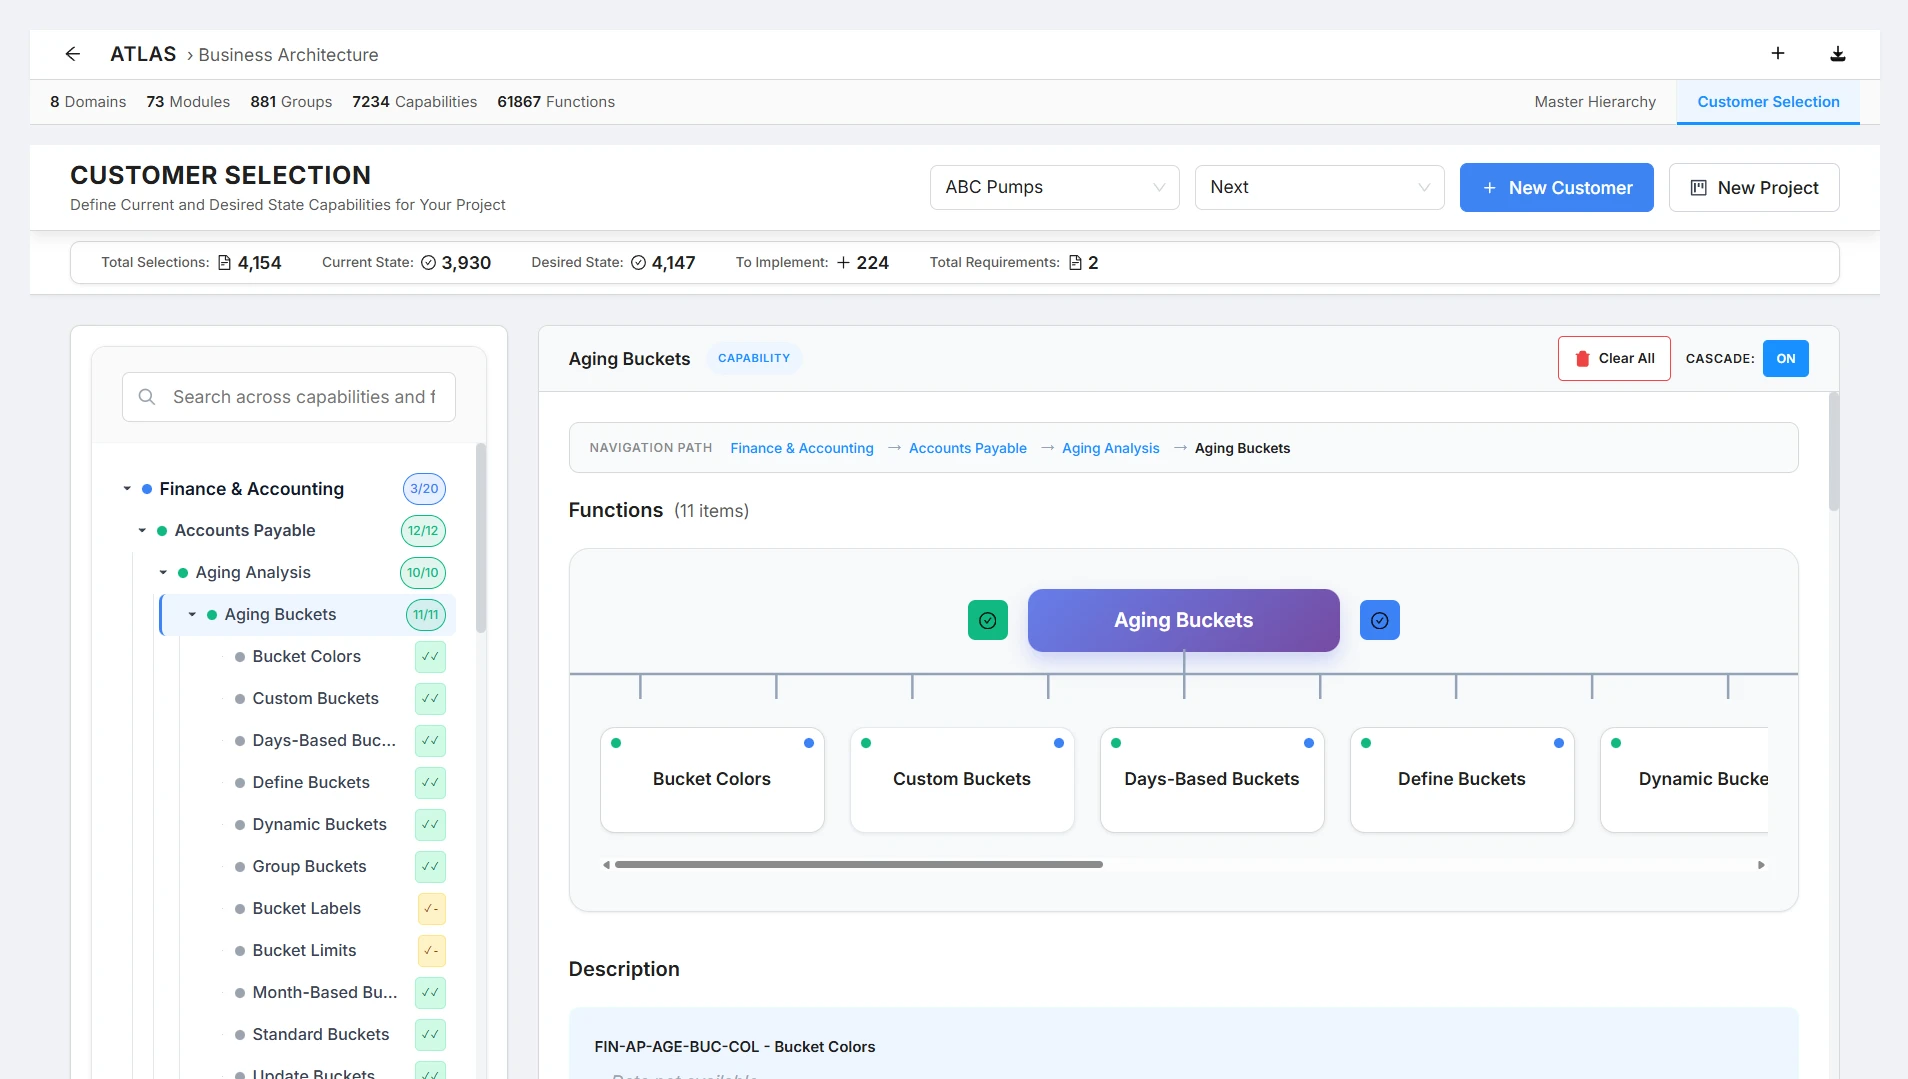The width and height of the screenshot is (1908, 1079).
Task: Follow the Finance & Accounting breadcrumb link
Action: pyautogui.click(x=802, y=448)
